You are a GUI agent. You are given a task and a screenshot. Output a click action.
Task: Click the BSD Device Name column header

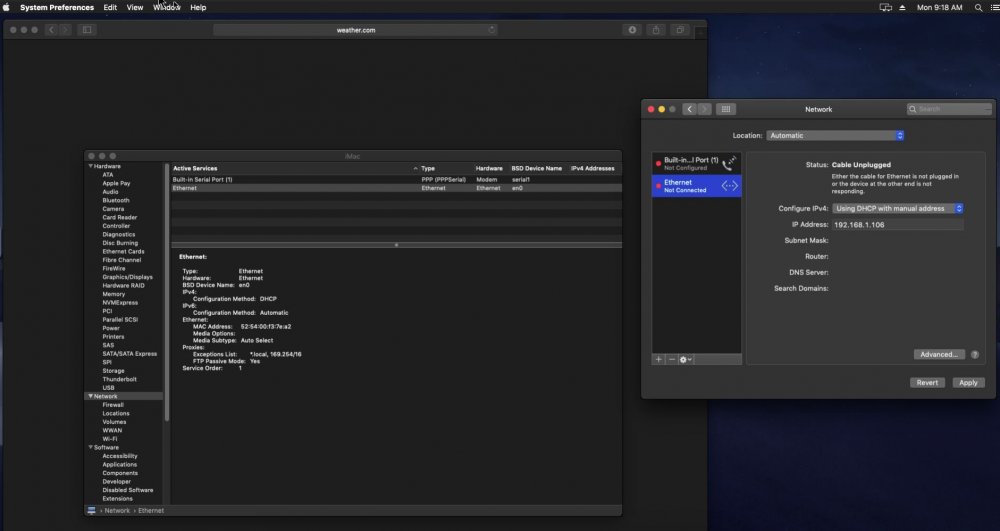pos(536,169)
